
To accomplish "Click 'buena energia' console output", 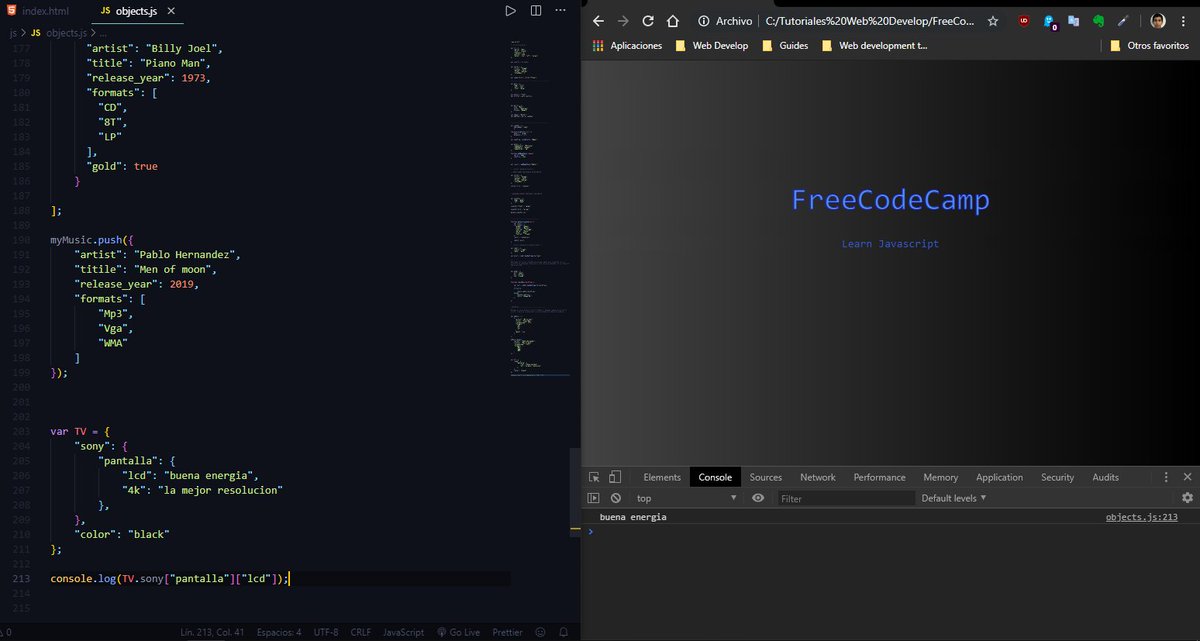I will click(633, 517).
